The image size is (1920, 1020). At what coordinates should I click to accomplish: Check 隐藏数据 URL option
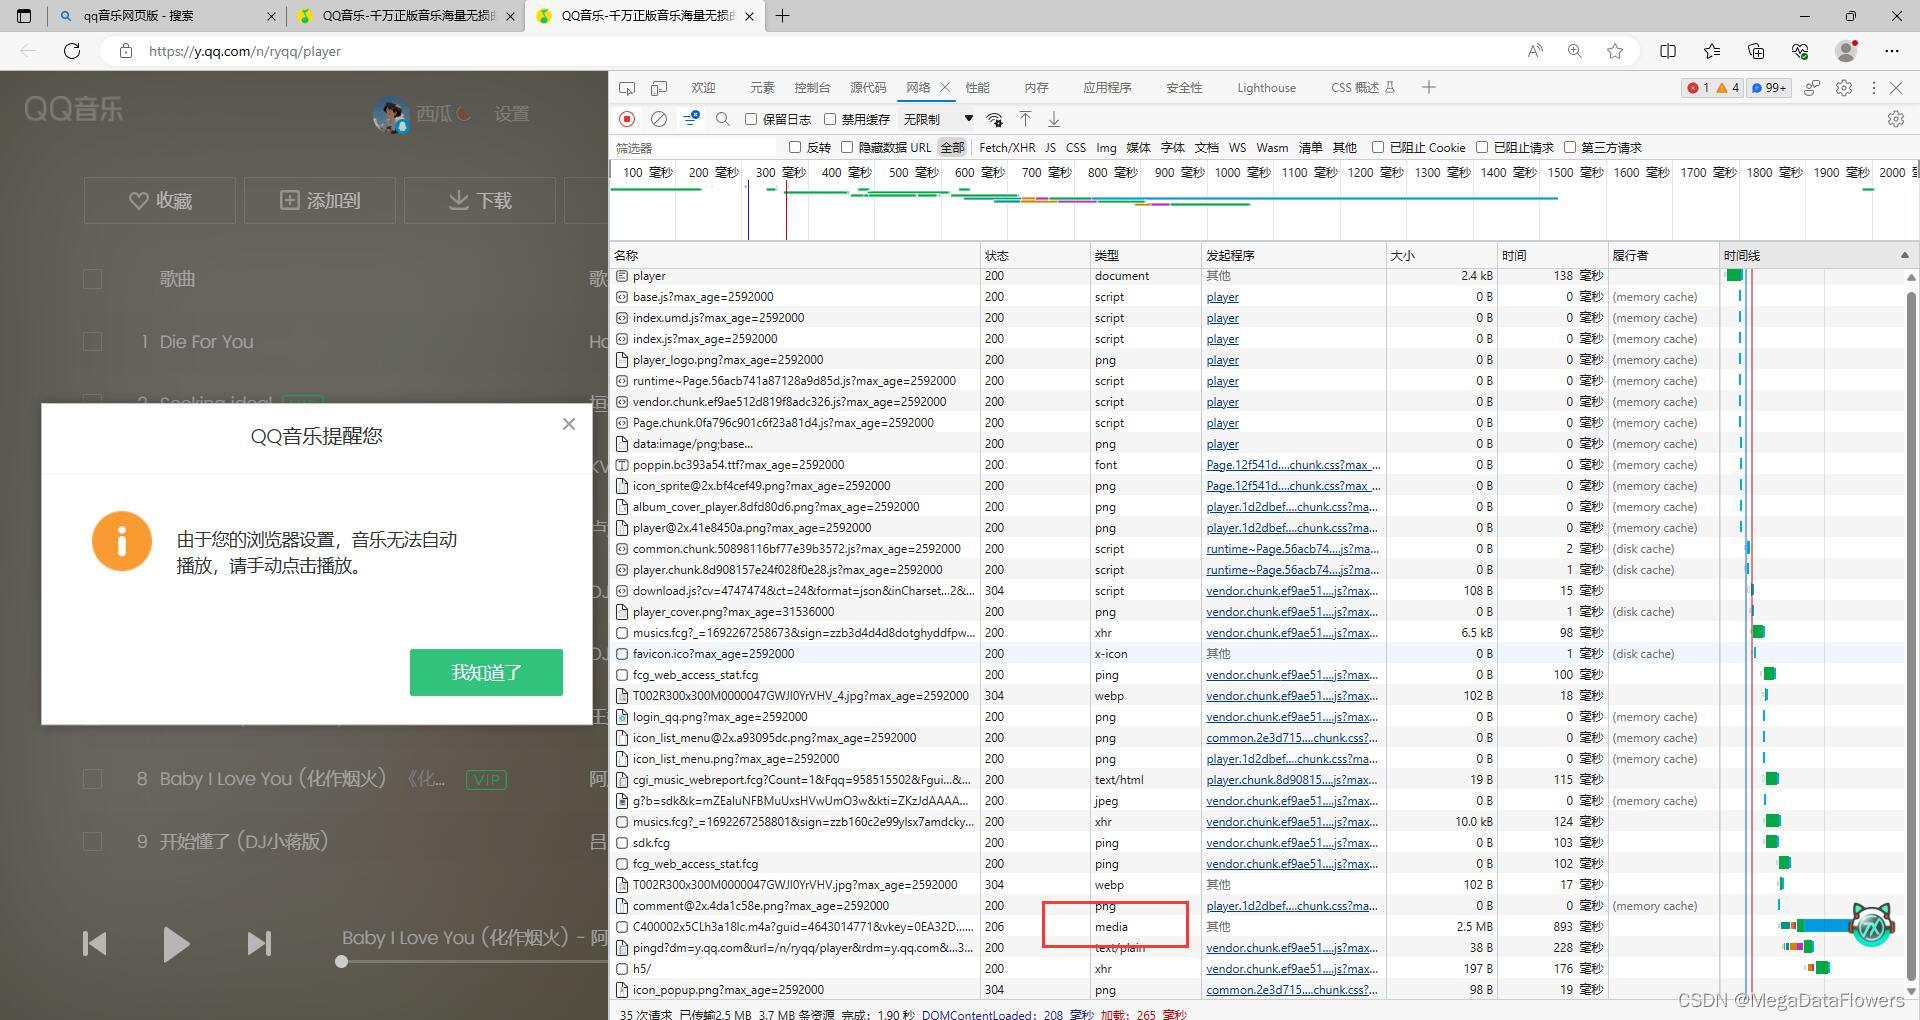(x=847, y=147)
